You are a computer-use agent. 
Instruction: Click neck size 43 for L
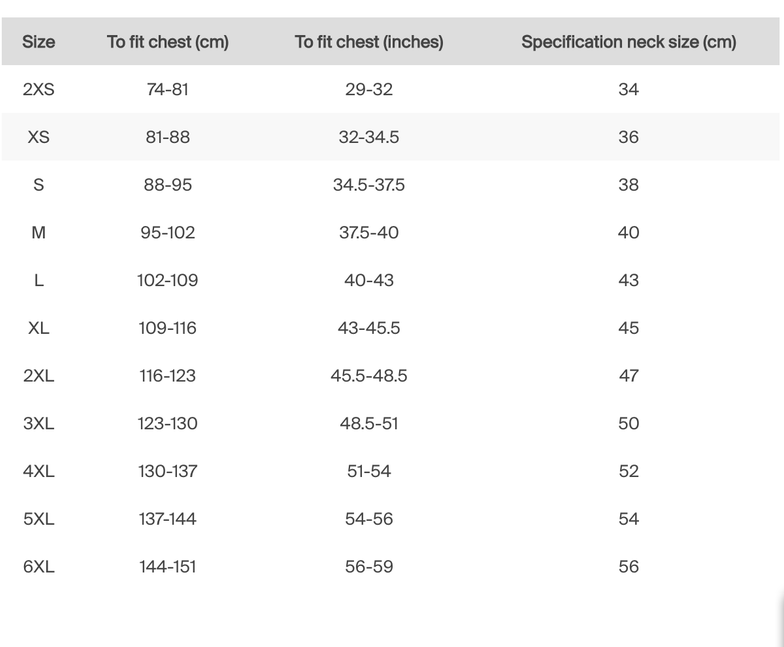pos(628,280)
